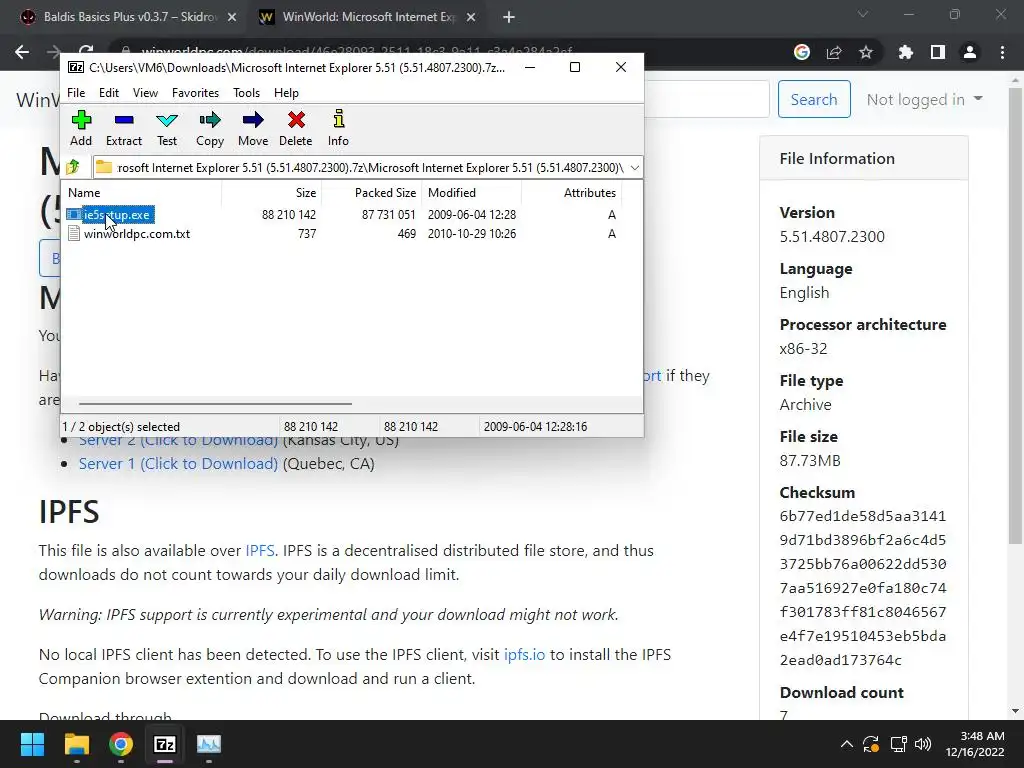This screenshot has height=768, width=1024.
Task: Open Chrome's three-dot menu
Action: click(x=1002, y=52)
